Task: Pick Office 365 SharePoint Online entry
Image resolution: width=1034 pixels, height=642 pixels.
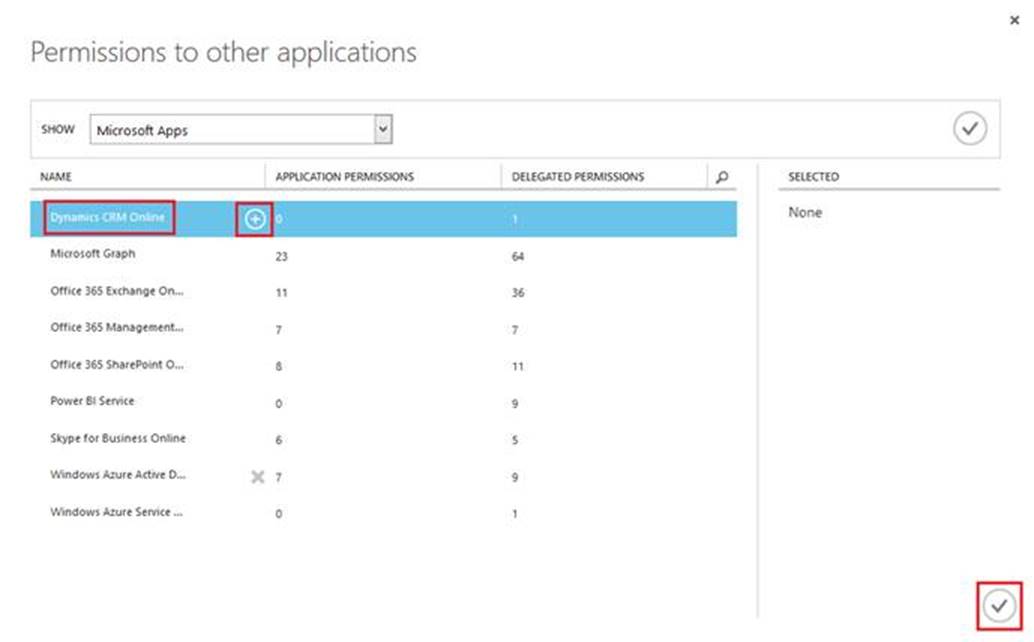Action: tap(117, 365)
